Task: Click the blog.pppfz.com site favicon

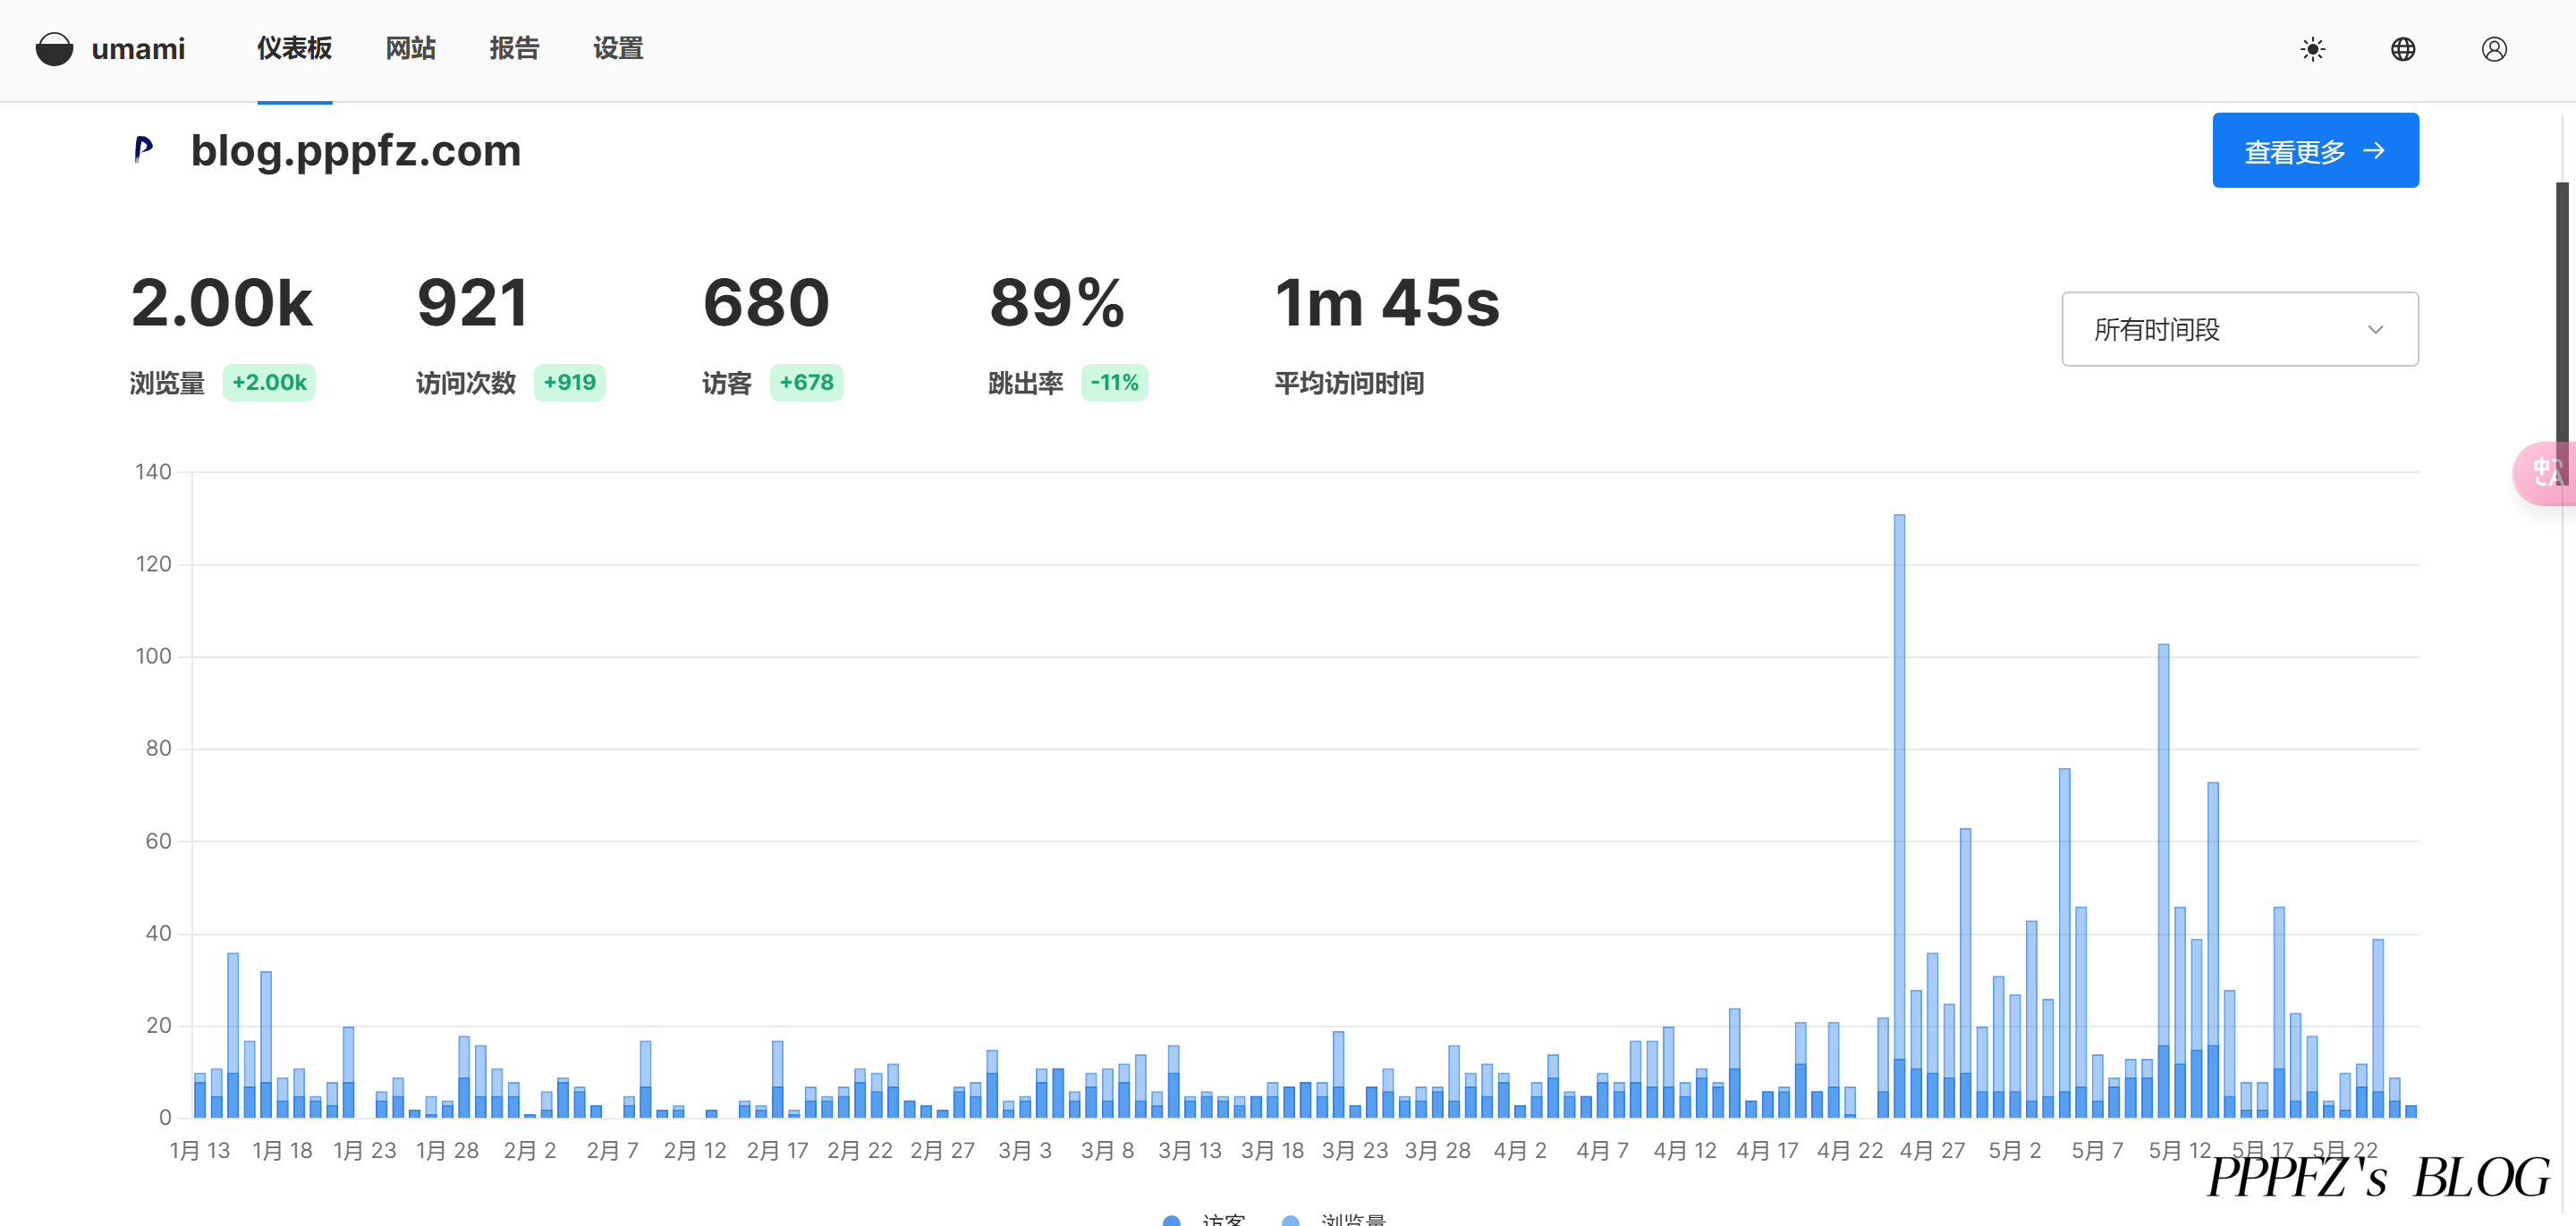Action: [x=144, y=150]
